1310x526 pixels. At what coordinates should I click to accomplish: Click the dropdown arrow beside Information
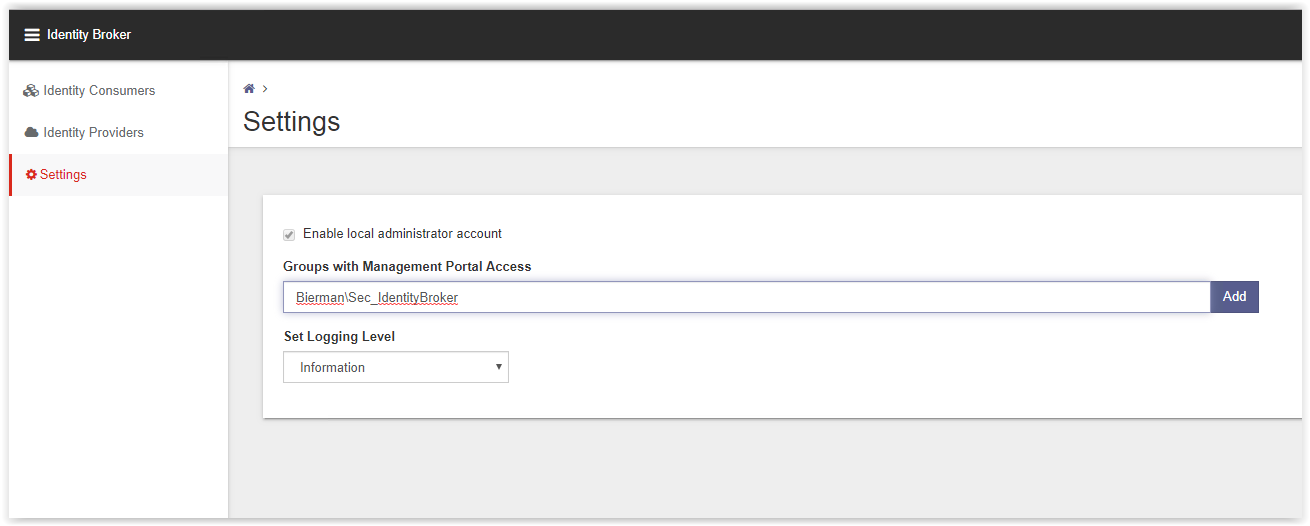tap(499, 367)
